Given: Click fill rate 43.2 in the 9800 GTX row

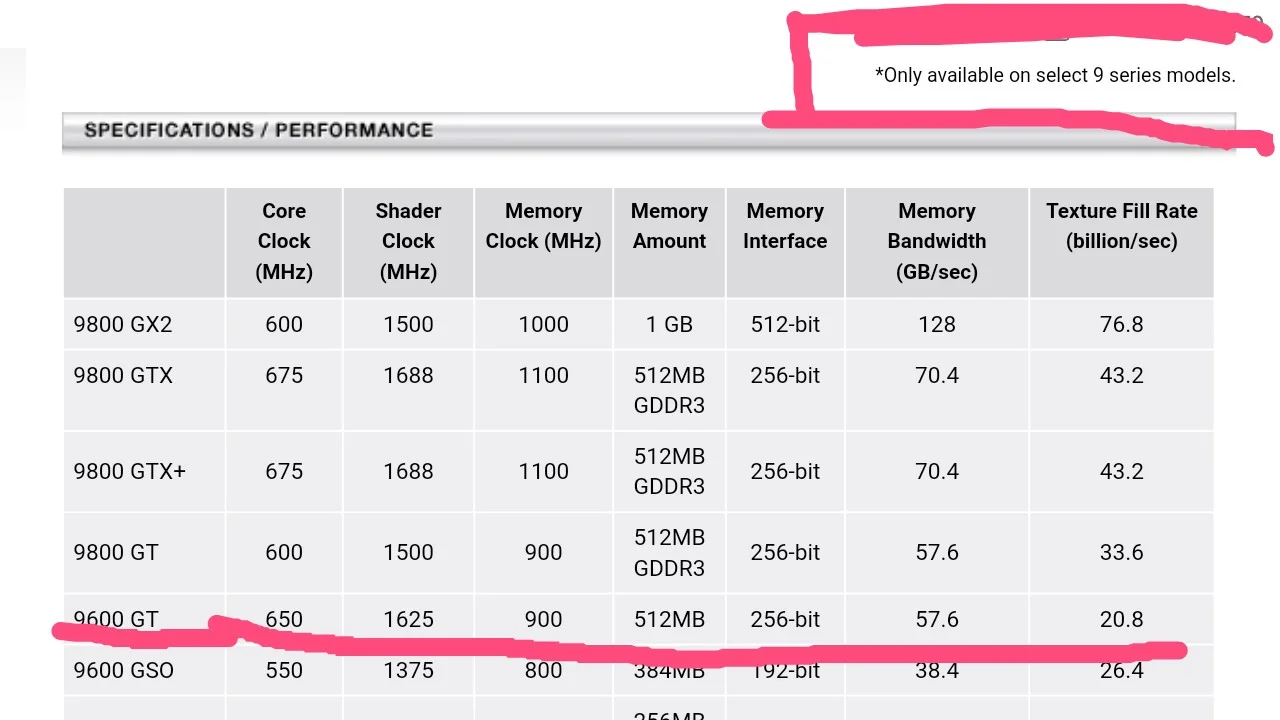Looking at the screenshot, I should [1122, 375].
